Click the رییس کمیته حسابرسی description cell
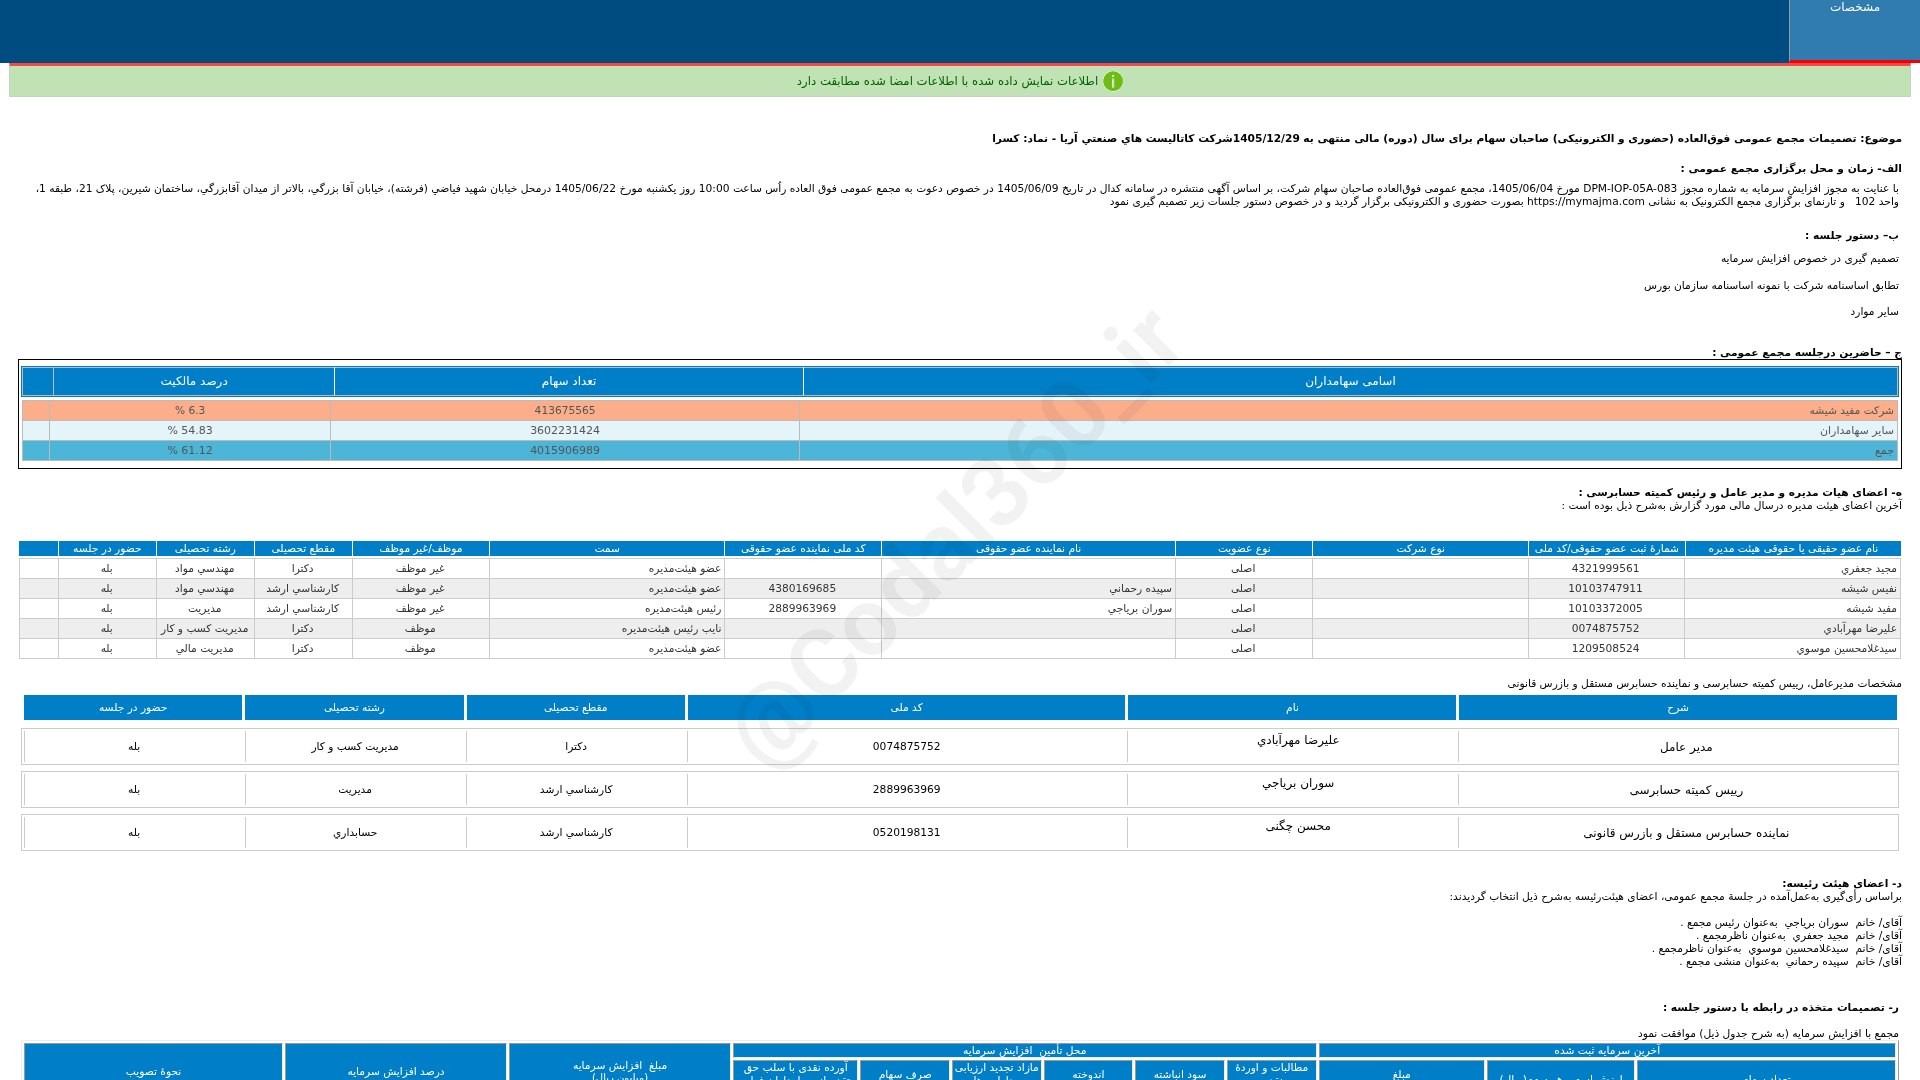1920x1080 pixels. pos(1677,790)
